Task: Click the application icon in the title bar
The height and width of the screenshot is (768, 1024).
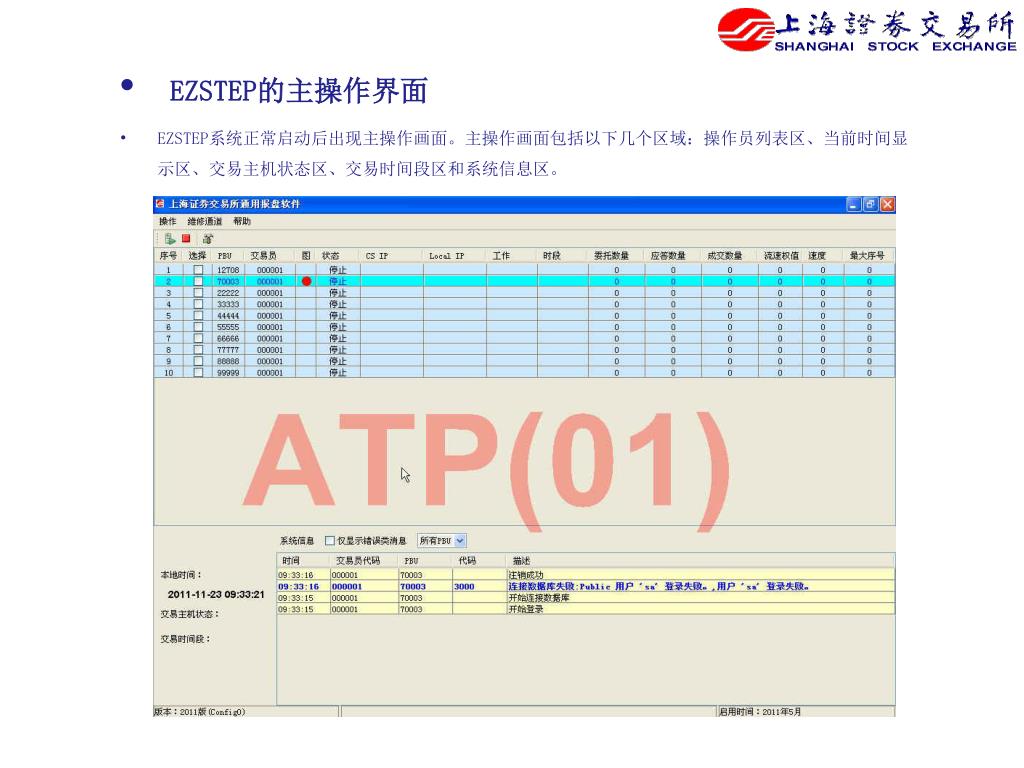Action: 161,204
